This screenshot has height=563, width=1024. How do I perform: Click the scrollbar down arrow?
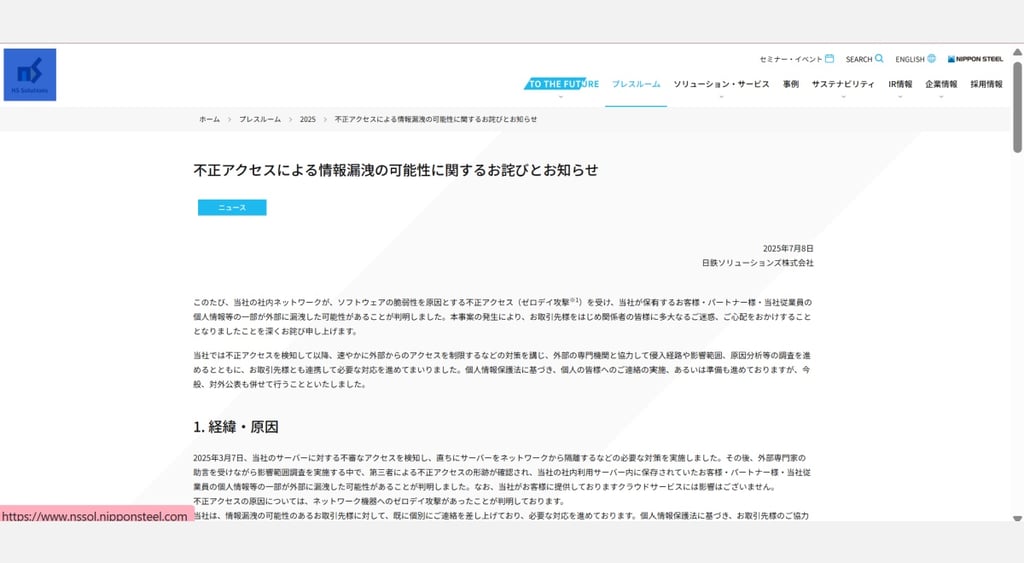pos(1017,518)
